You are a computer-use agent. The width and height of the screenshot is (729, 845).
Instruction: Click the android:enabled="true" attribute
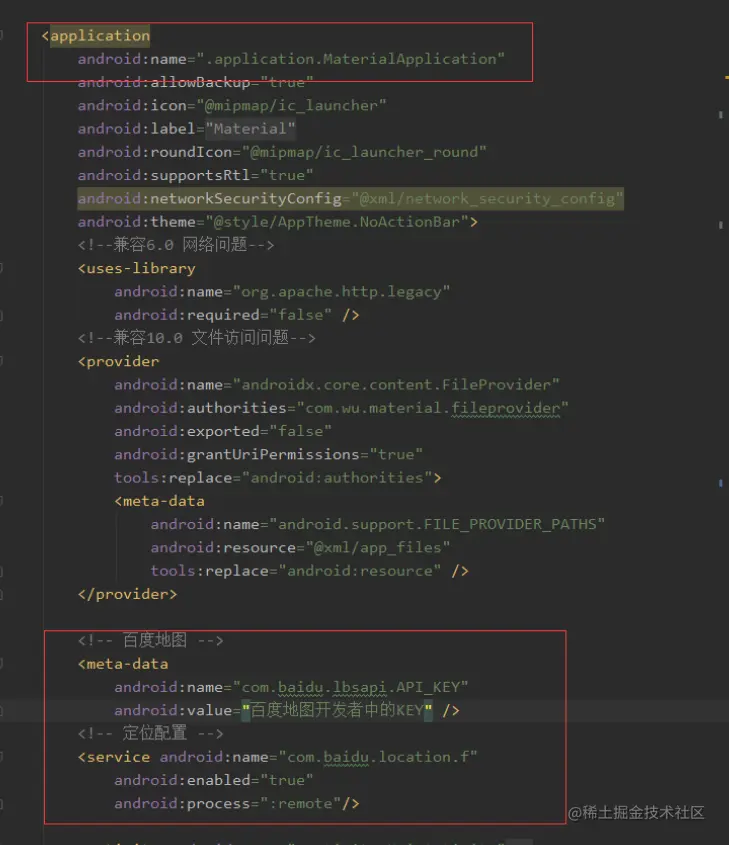click(x=213, y=780)
